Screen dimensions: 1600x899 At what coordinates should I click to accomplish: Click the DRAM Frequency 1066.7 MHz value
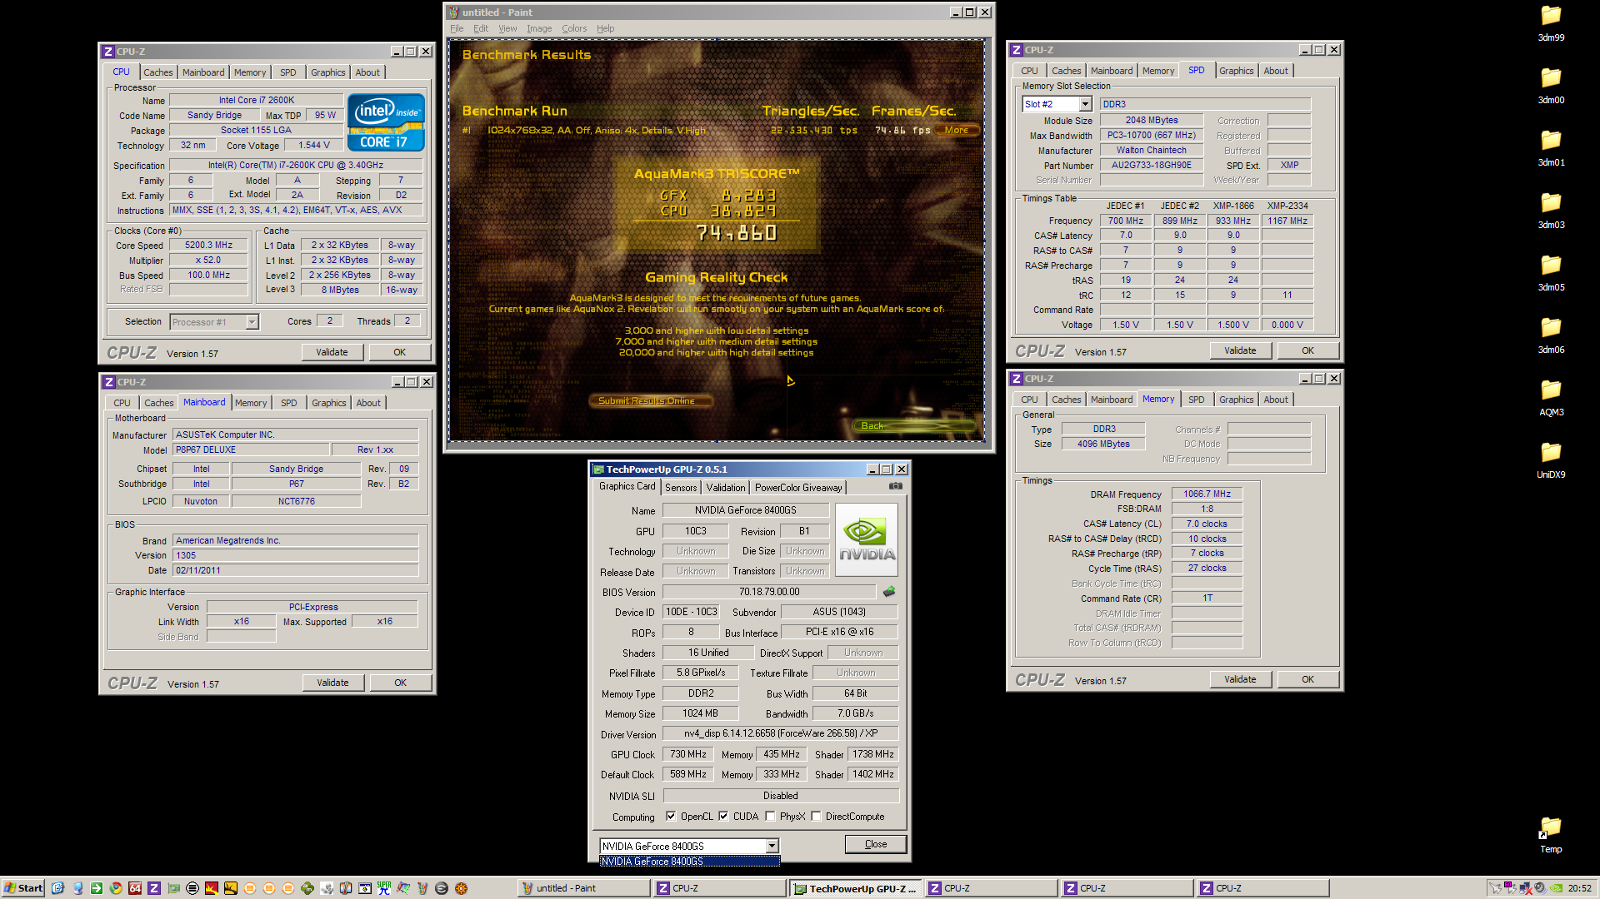pyautogui.click(x=1207, y=494)
